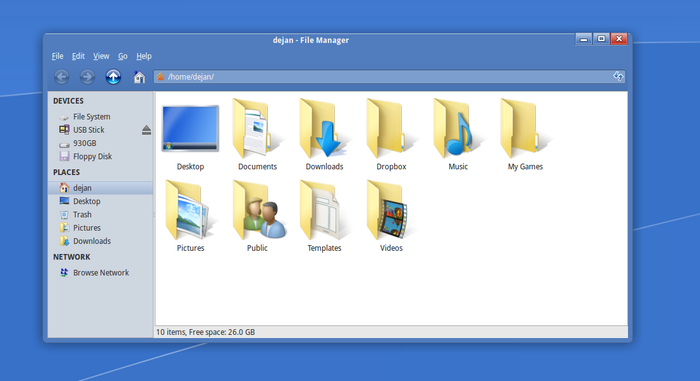Click the /home/dejan/ location field
The width and height of the screenshot is (700, 381).
pos(389,76)
